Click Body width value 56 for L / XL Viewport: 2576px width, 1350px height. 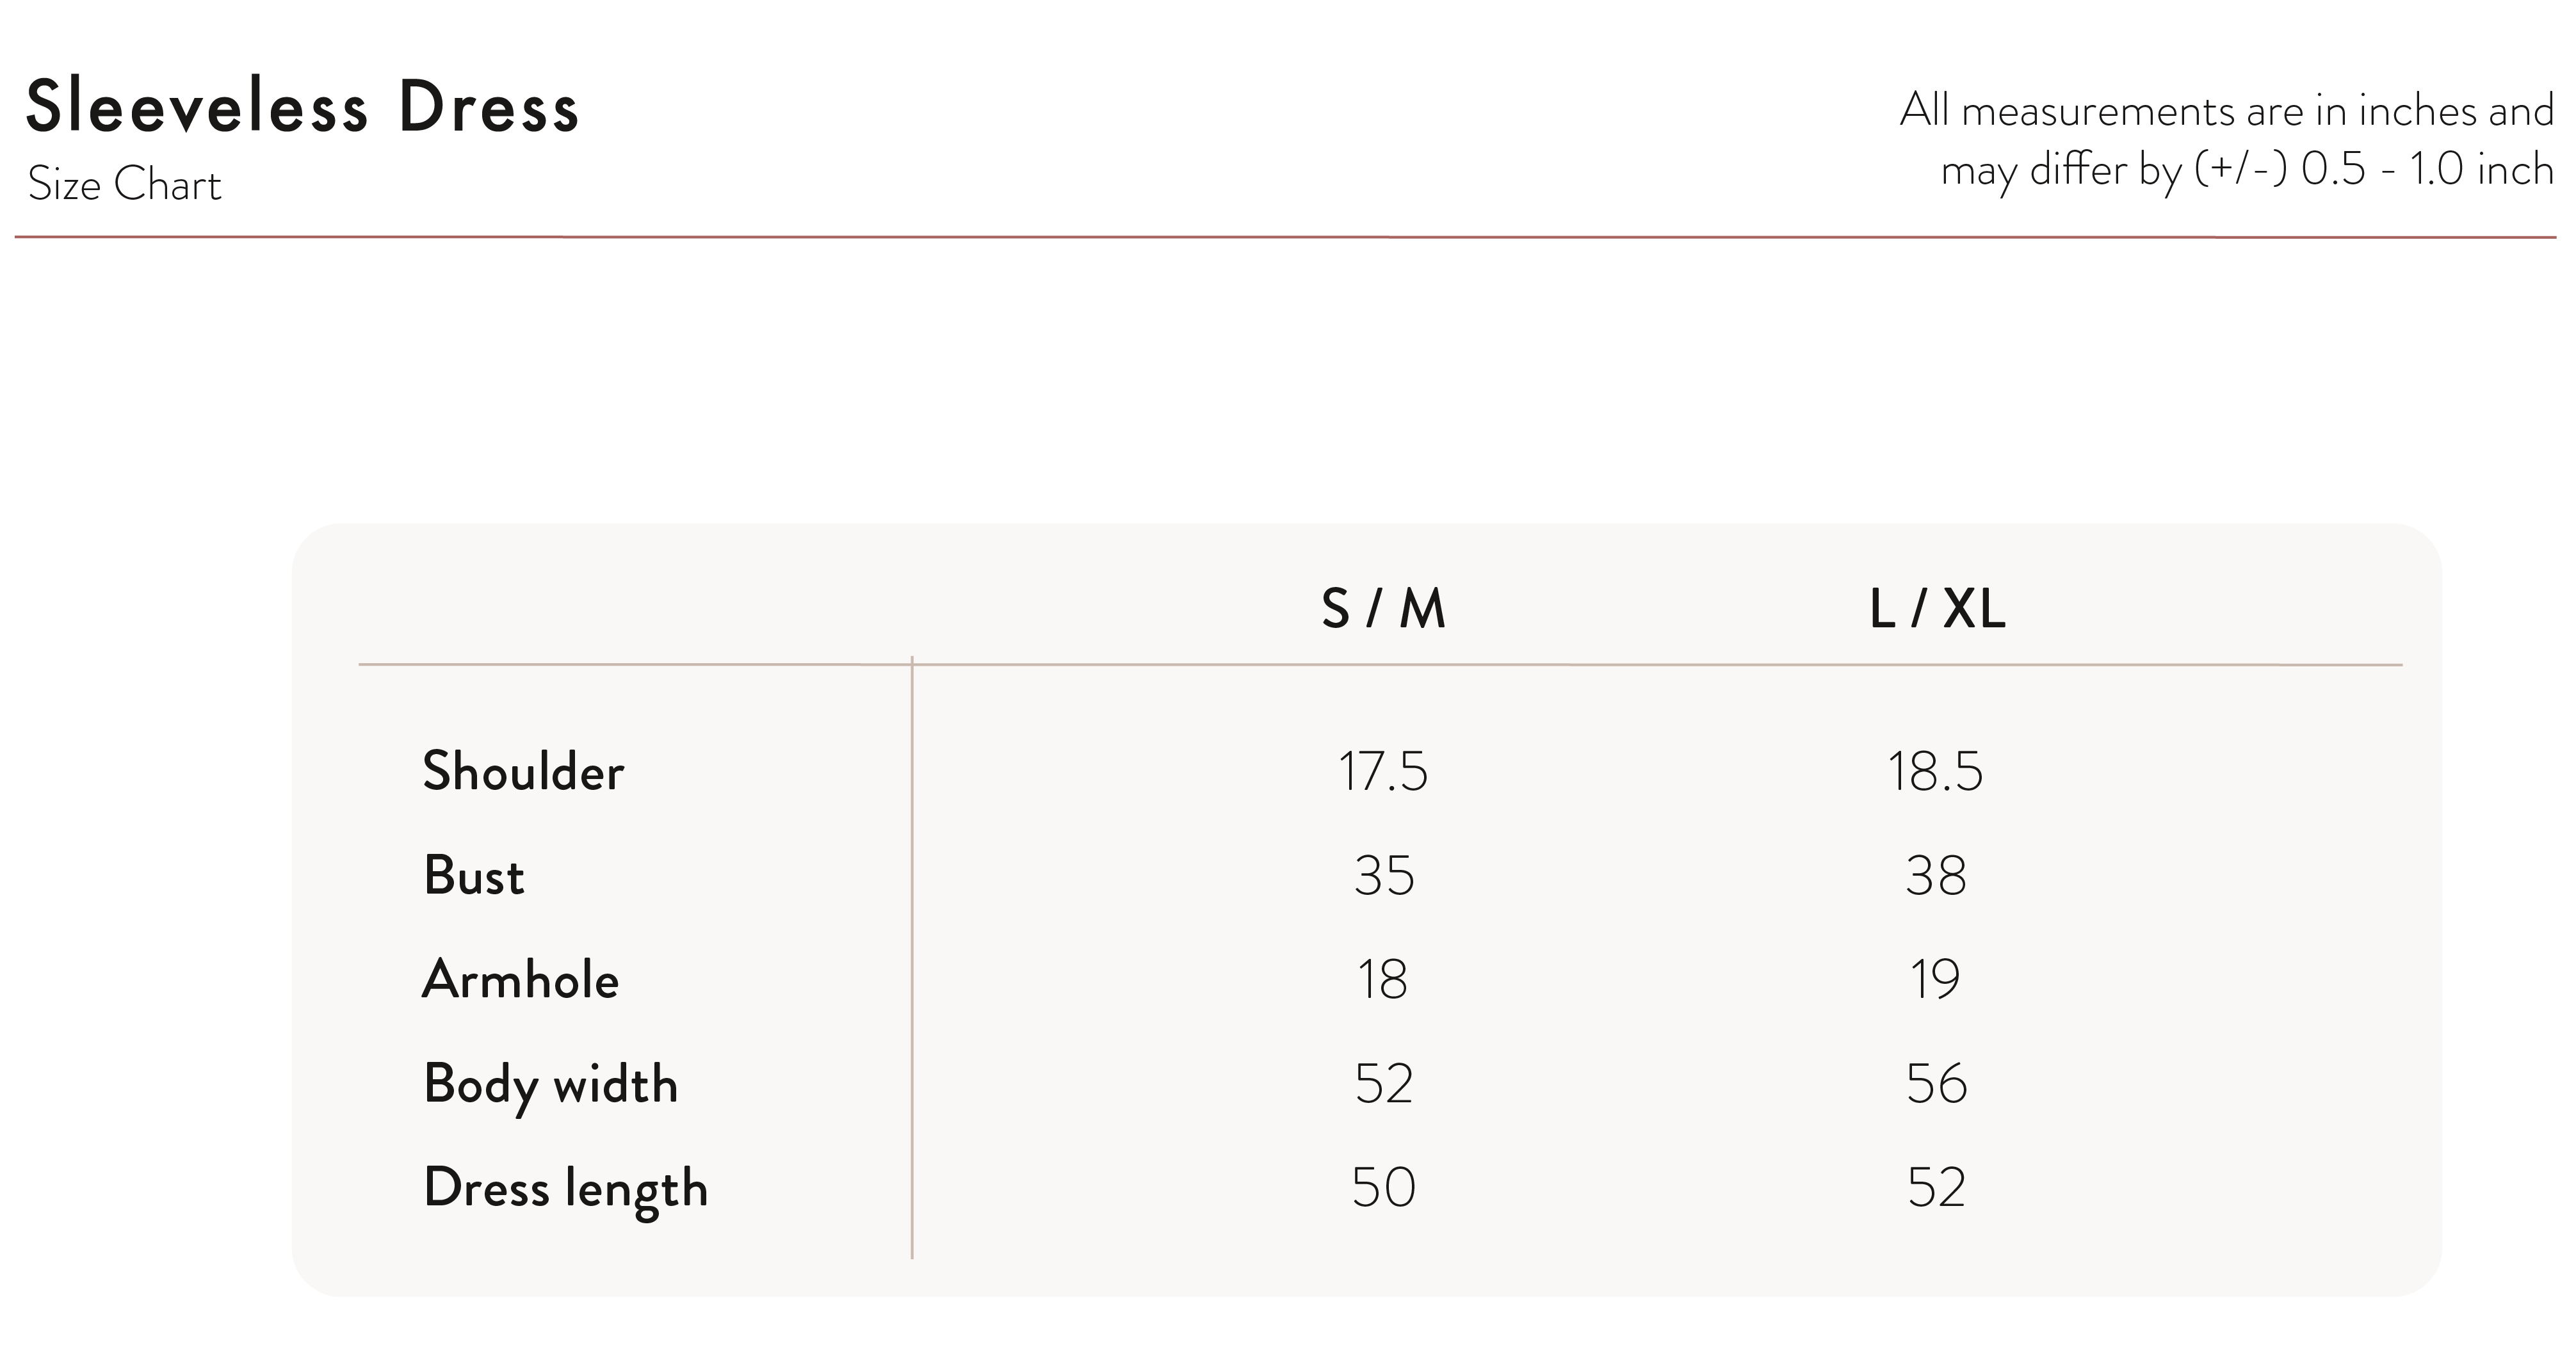click(1936, 1084)
